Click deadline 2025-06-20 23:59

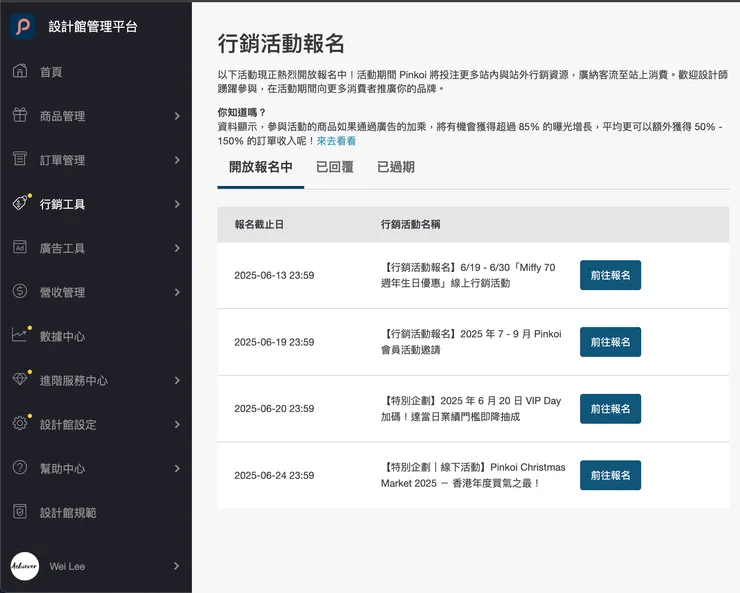point(274,409)
